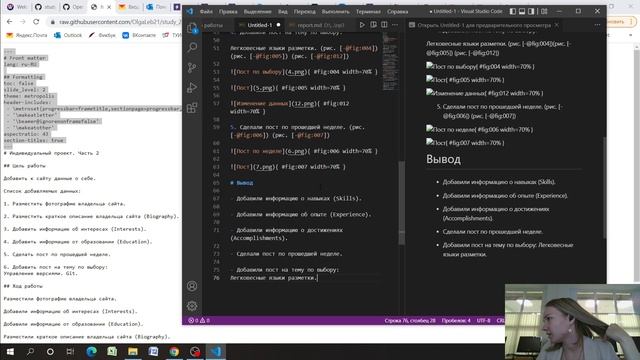Click Пробелов: 4 indentation status entry
The height and width of the screenshot is (360, 640).
pos(456,320)
